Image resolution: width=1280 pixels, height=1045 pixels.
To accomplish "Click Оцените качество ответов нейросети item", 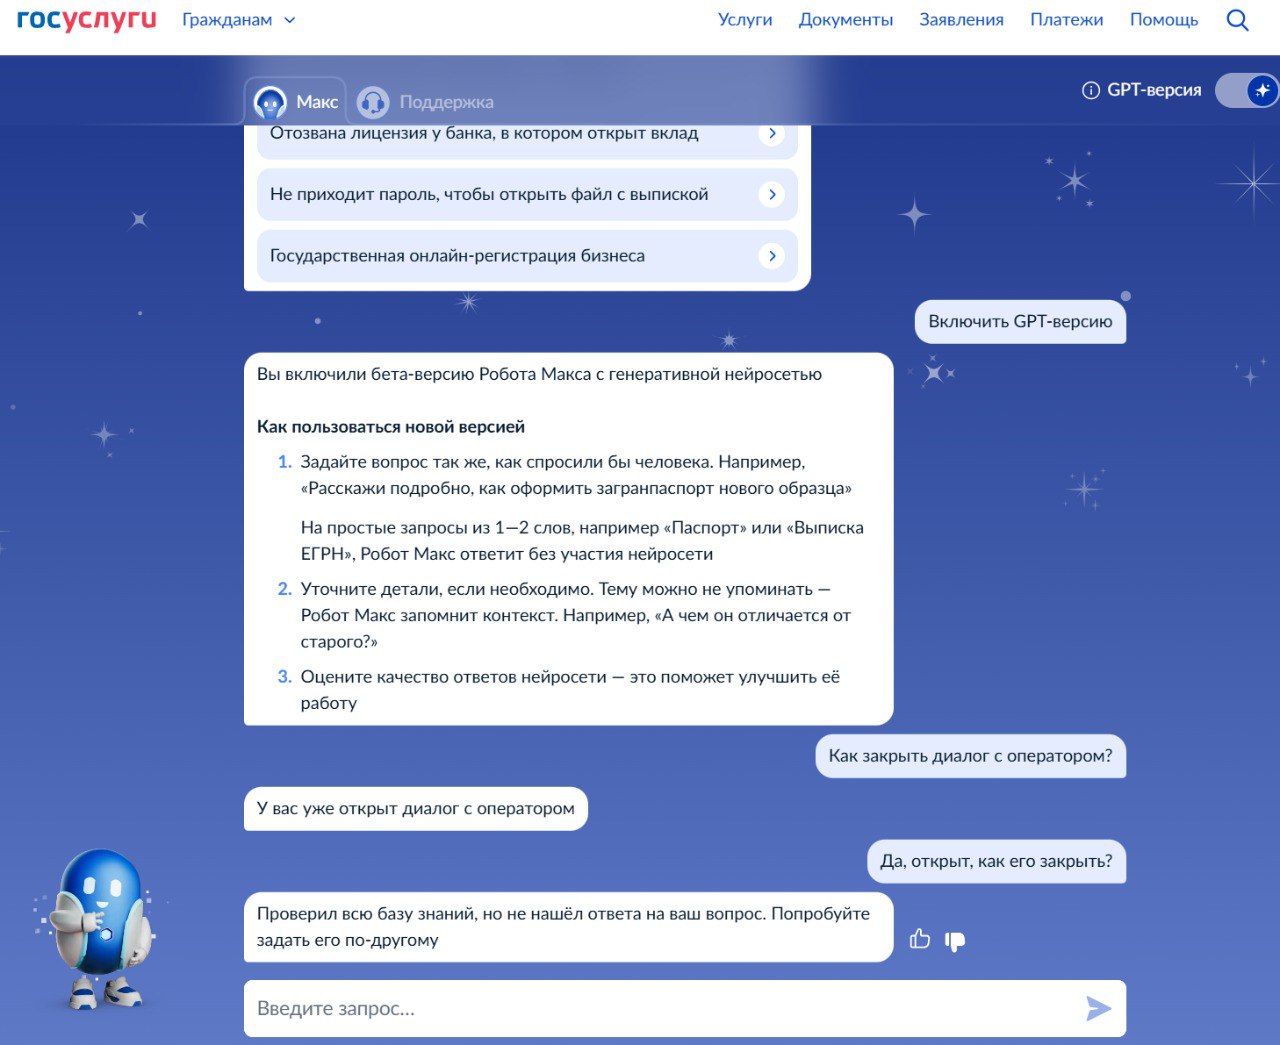I will 570,690.
